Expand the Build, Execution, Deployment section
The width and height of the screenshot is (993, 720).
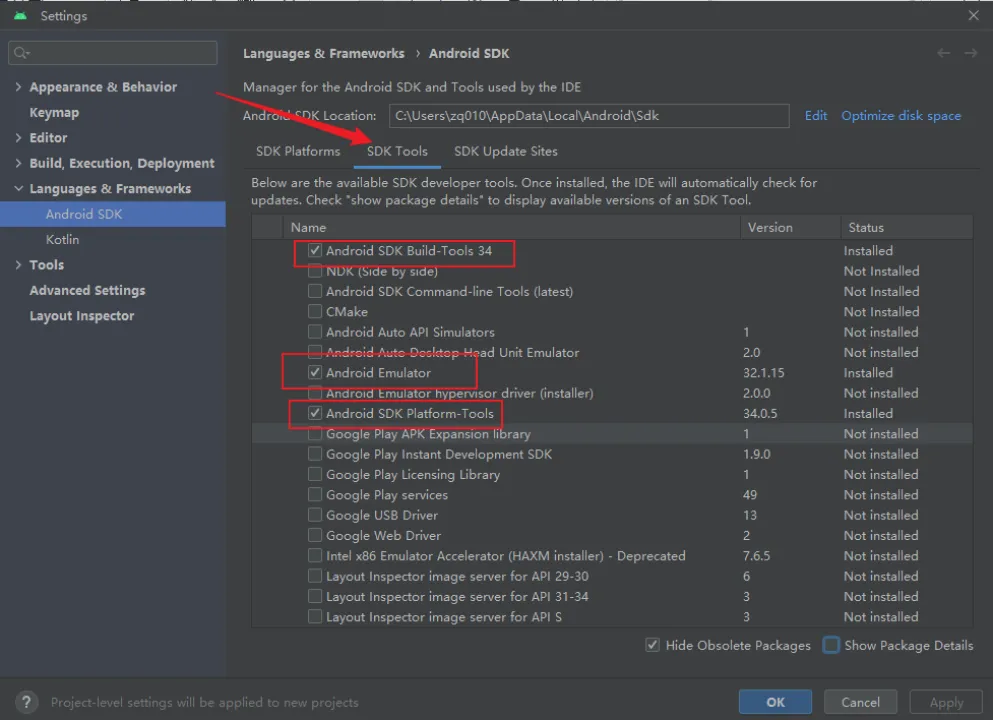[18, 163]
